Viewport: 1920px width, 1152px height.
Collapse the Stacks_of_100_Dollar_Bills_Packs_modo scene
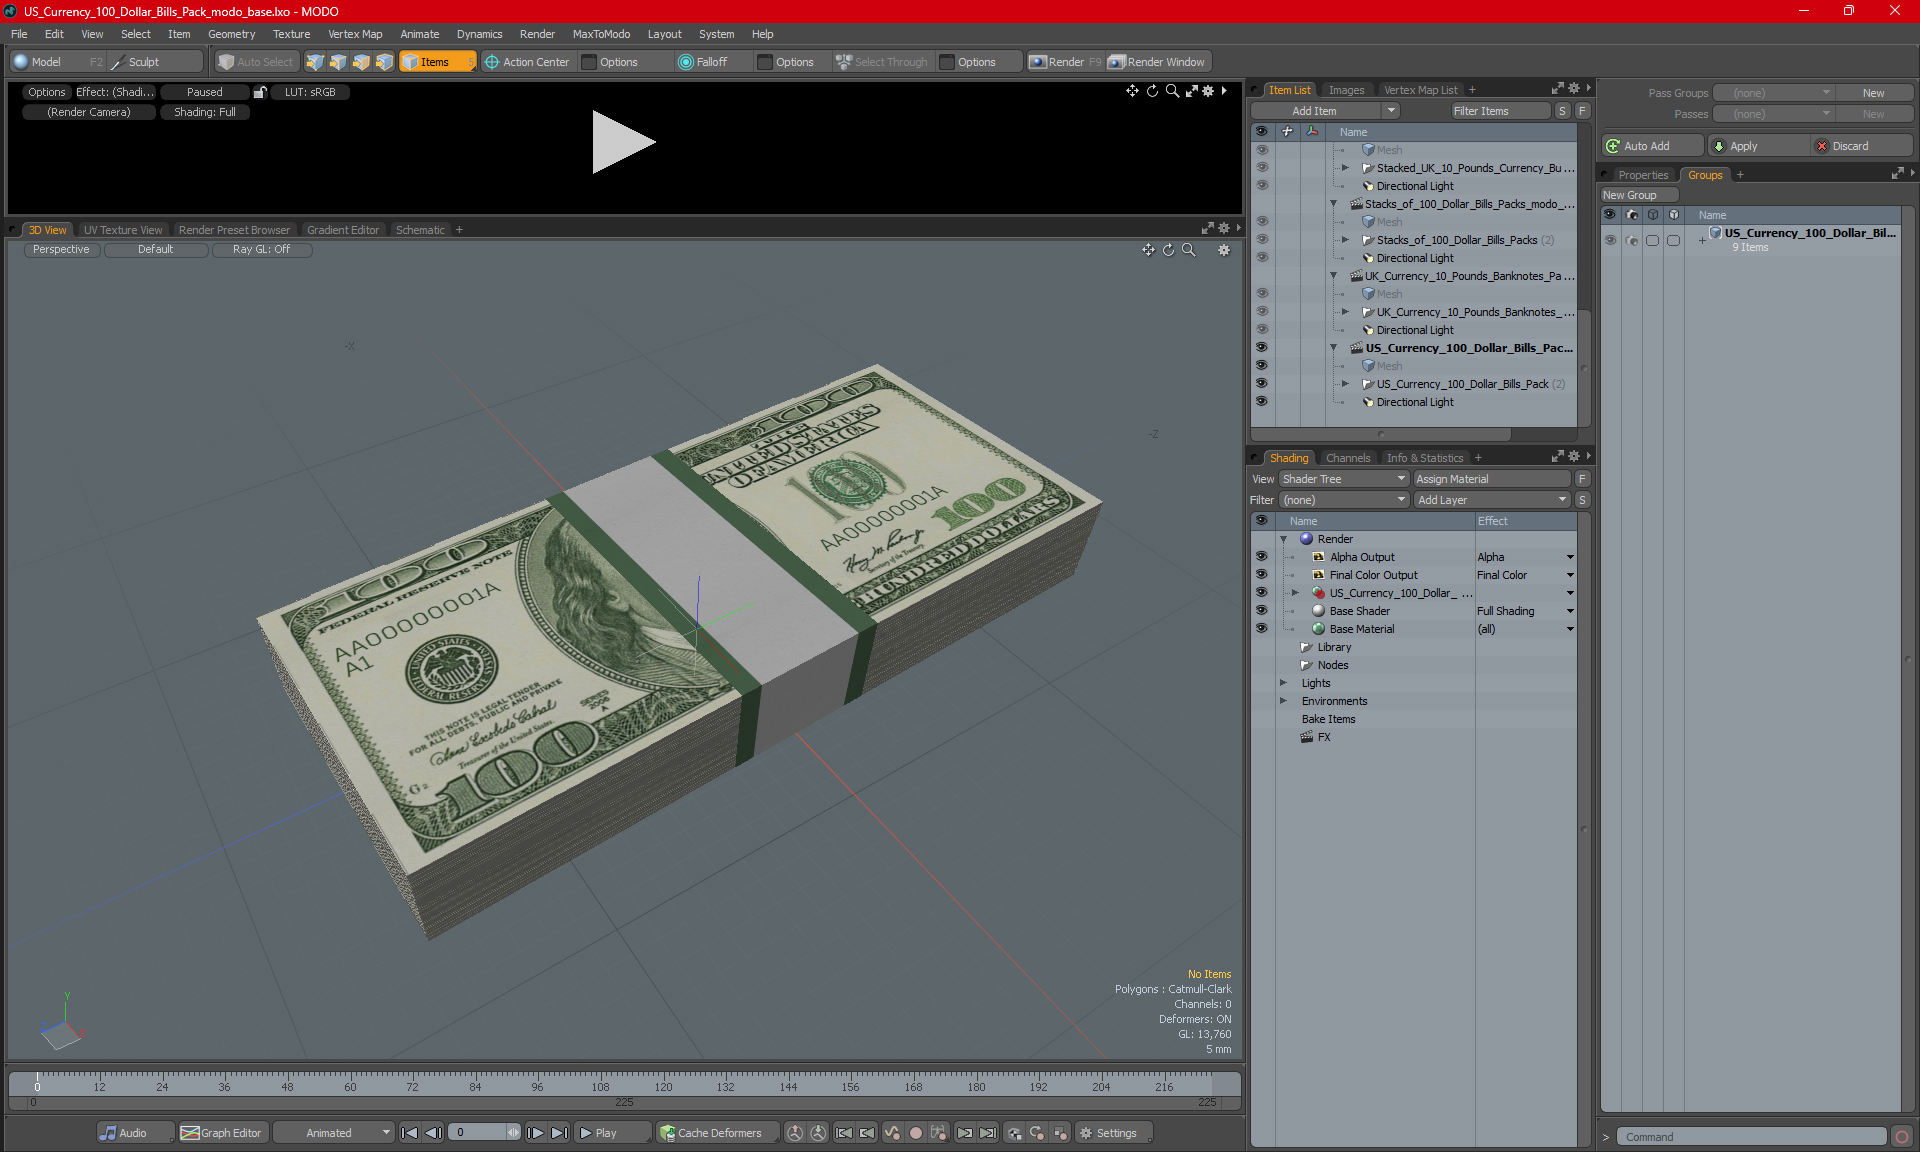click(1333, 204)
